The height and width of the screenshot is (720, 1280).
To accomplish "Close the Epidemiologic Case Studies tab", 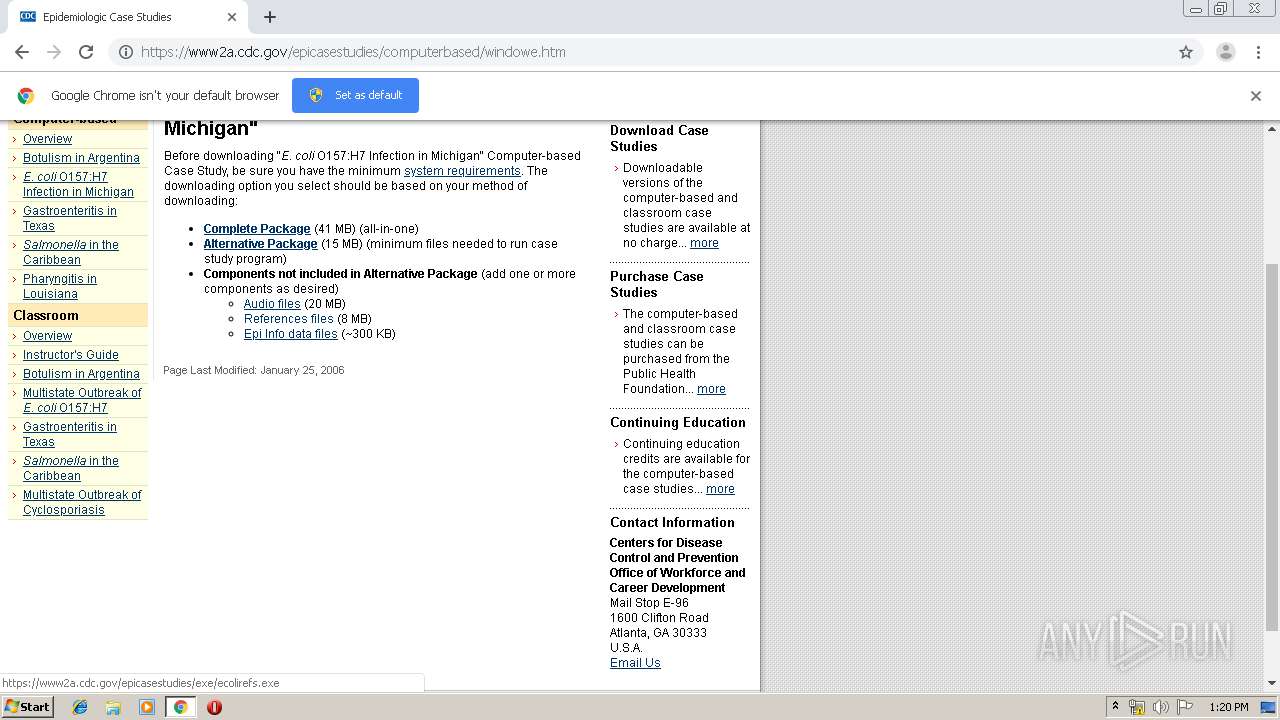I will [x=232, y=17].
